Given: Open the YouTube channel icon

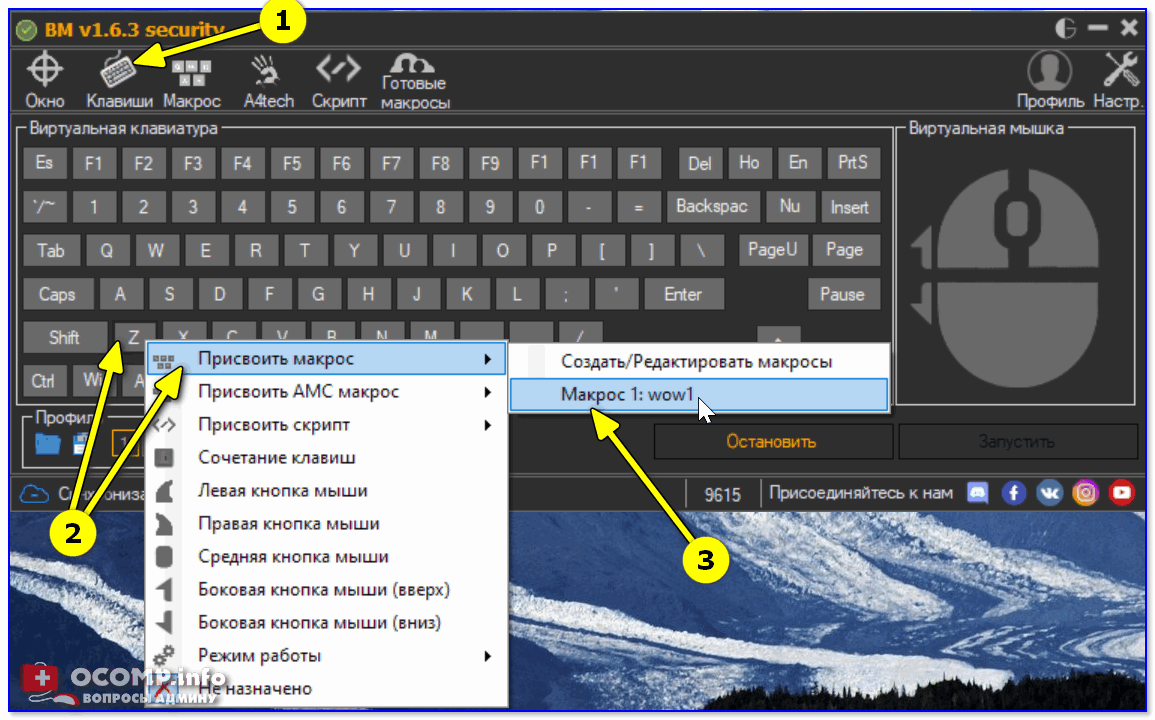Looking at the screenshot, I should pos(1122,493).
